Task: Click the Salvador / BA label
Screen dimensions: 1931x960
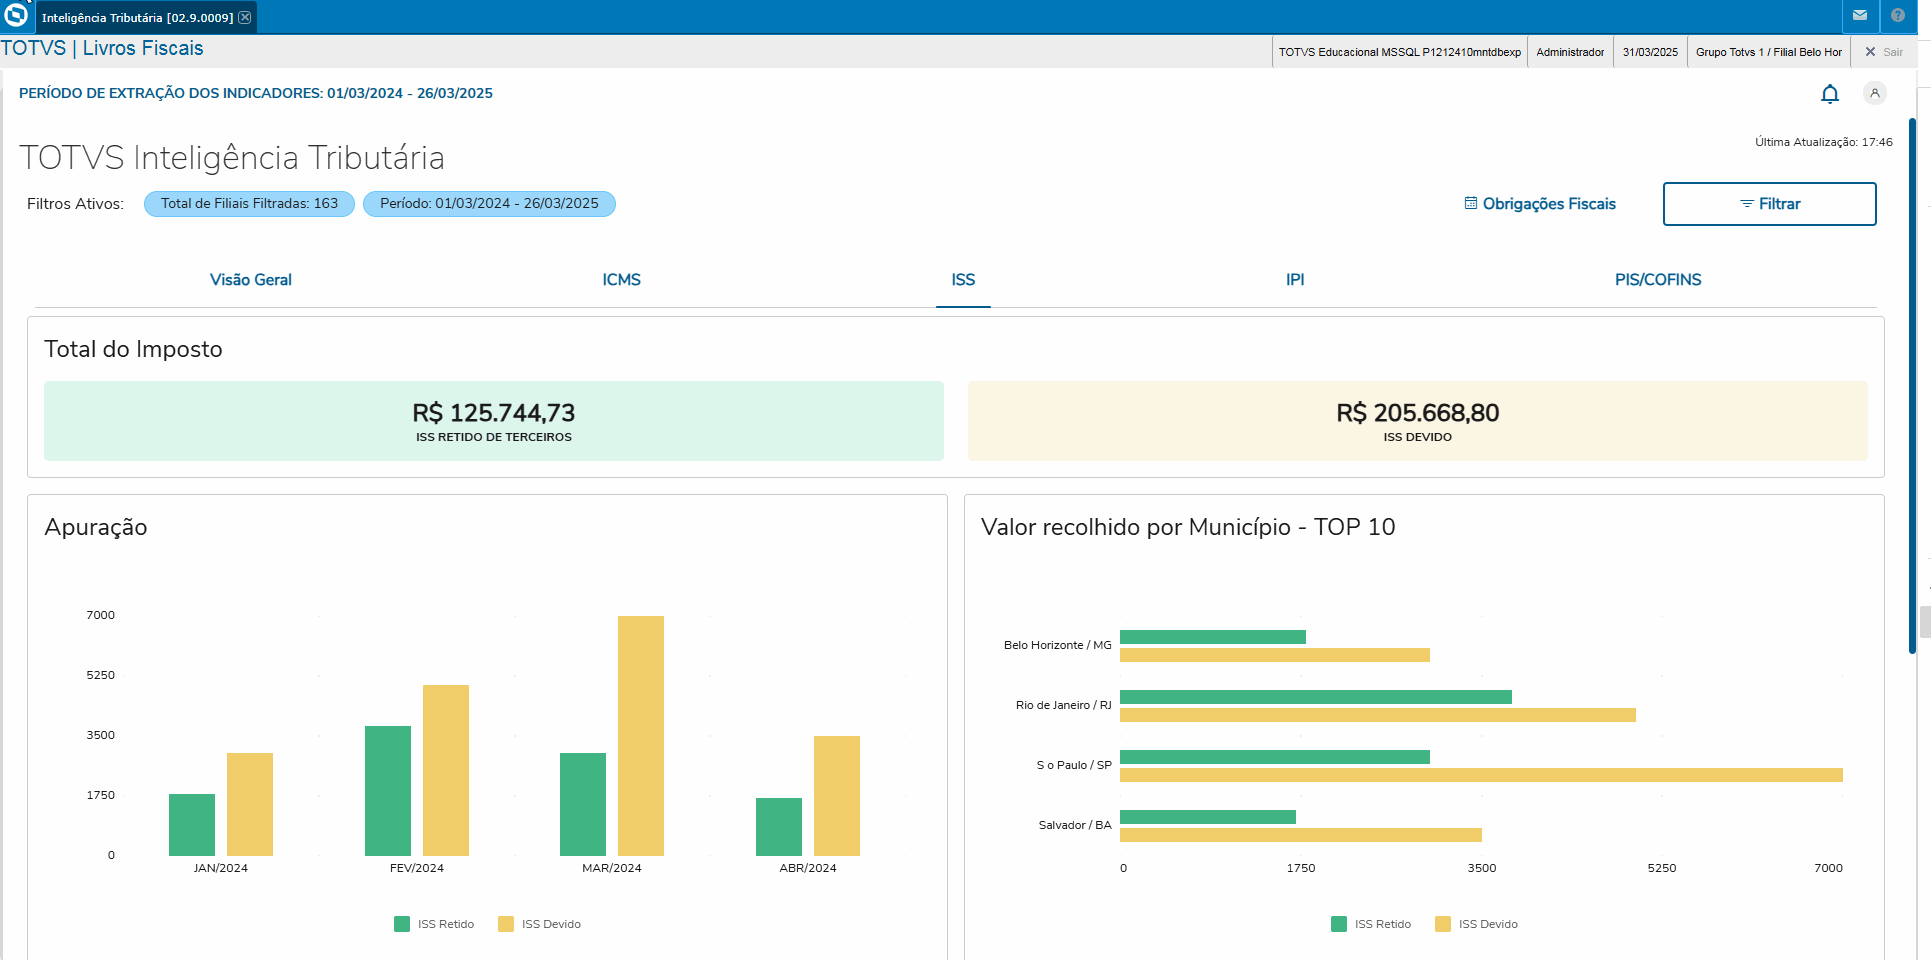Action: pos(1075,825)
